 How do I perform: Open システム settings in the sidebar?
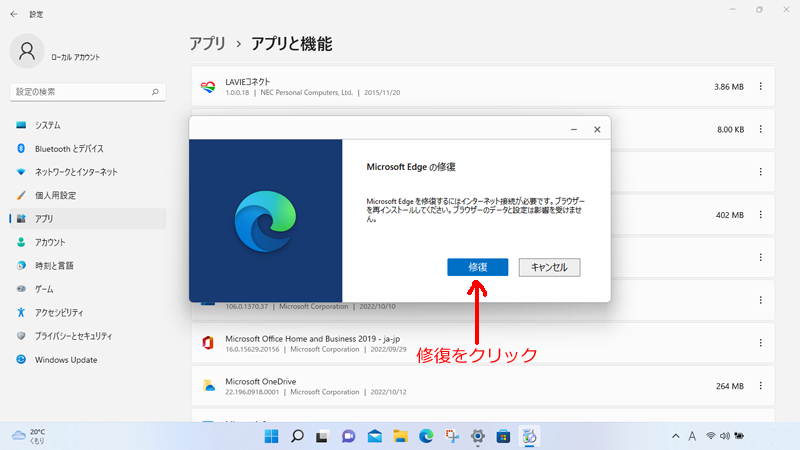47,125
